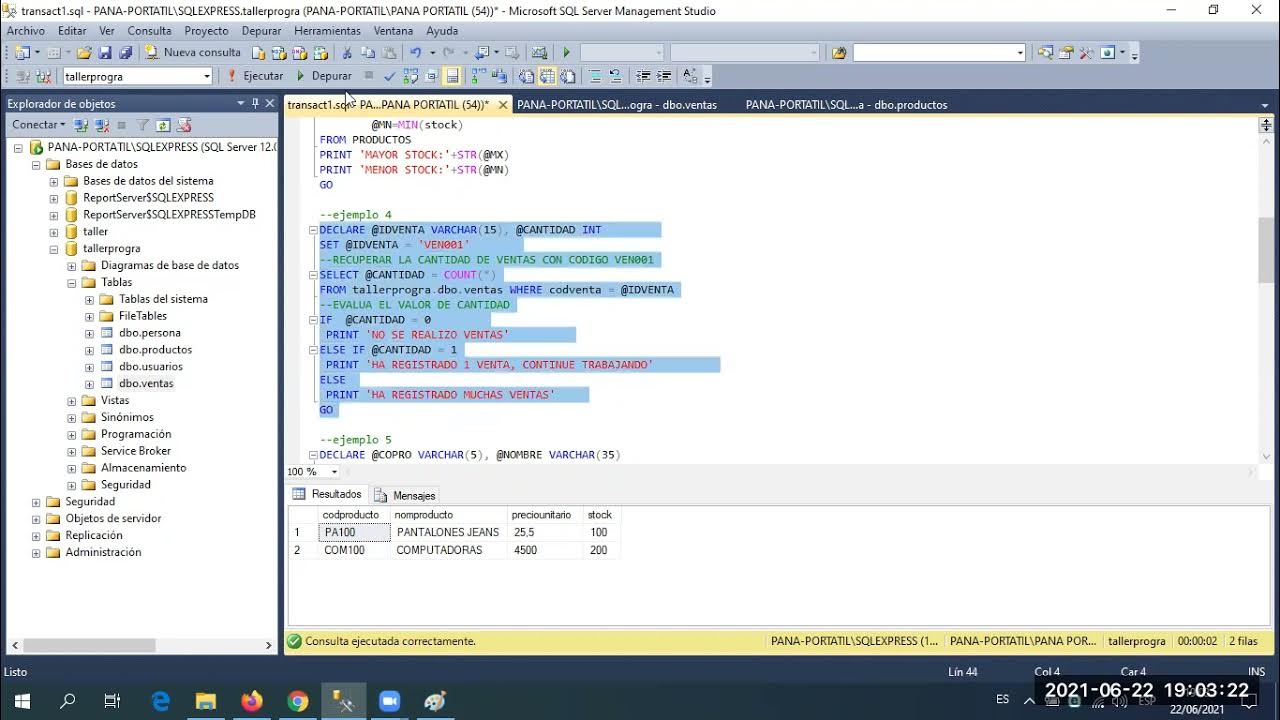The height and width of the screenshot is (720, 1280).
Task: Click the nomproducto column header
Action: point(448,515)
